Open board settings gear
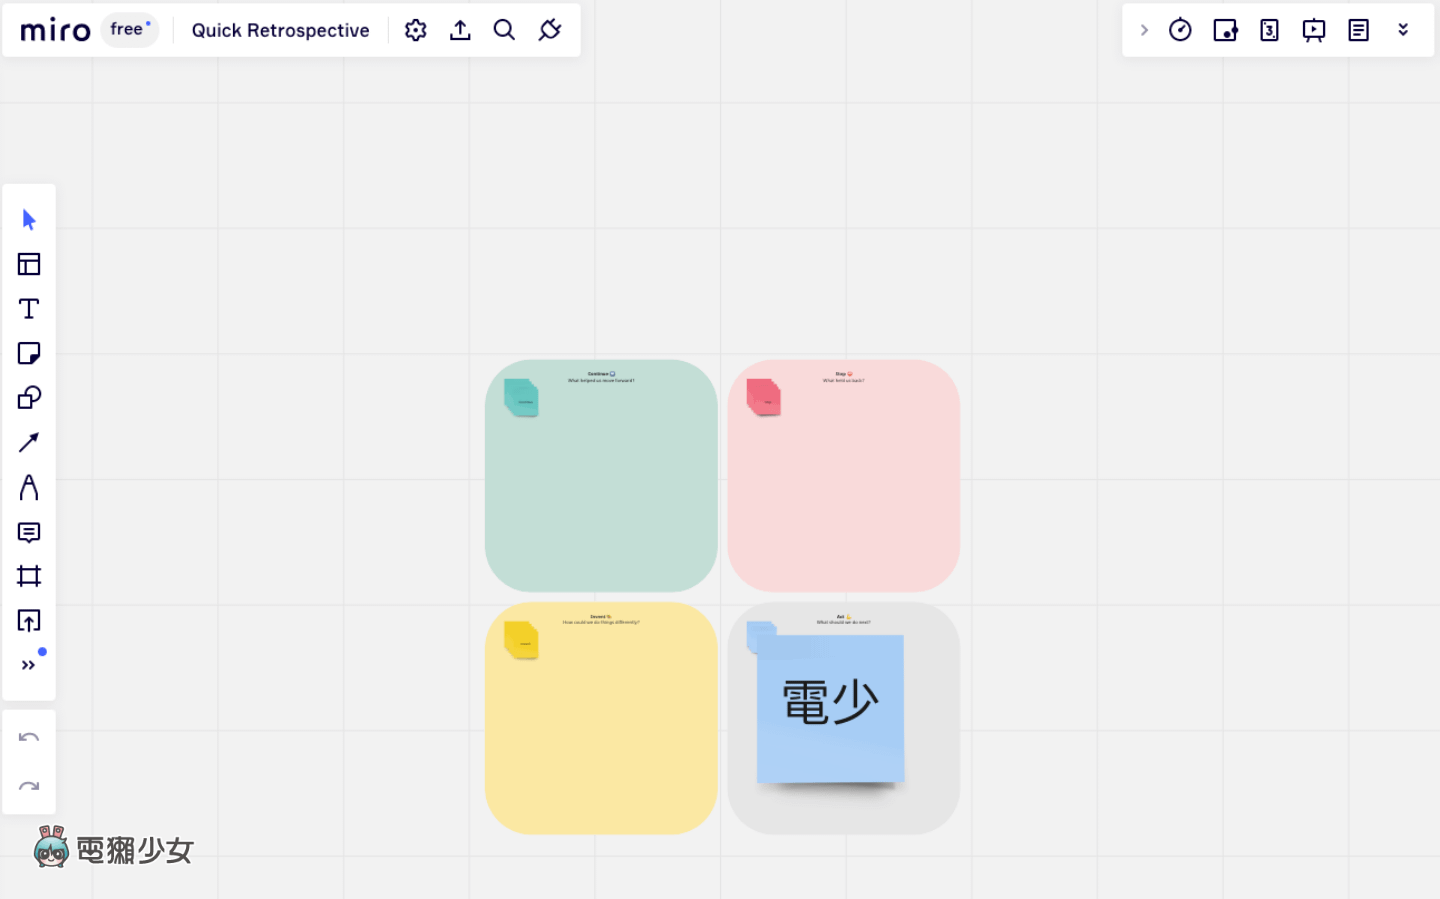The width and height of the screenshot is (1440, 899). coord(416,30)
